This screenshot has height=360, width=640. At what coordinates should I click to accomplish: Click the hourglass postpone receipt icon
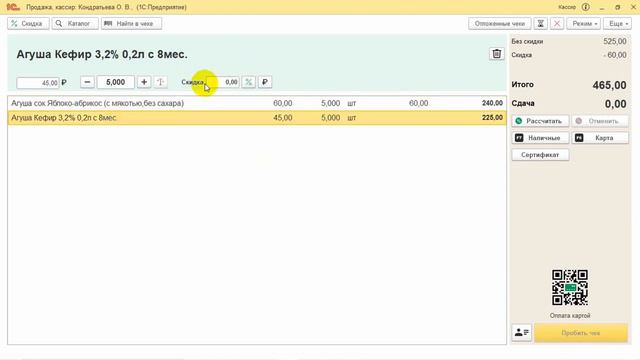[x=540, y=24]
